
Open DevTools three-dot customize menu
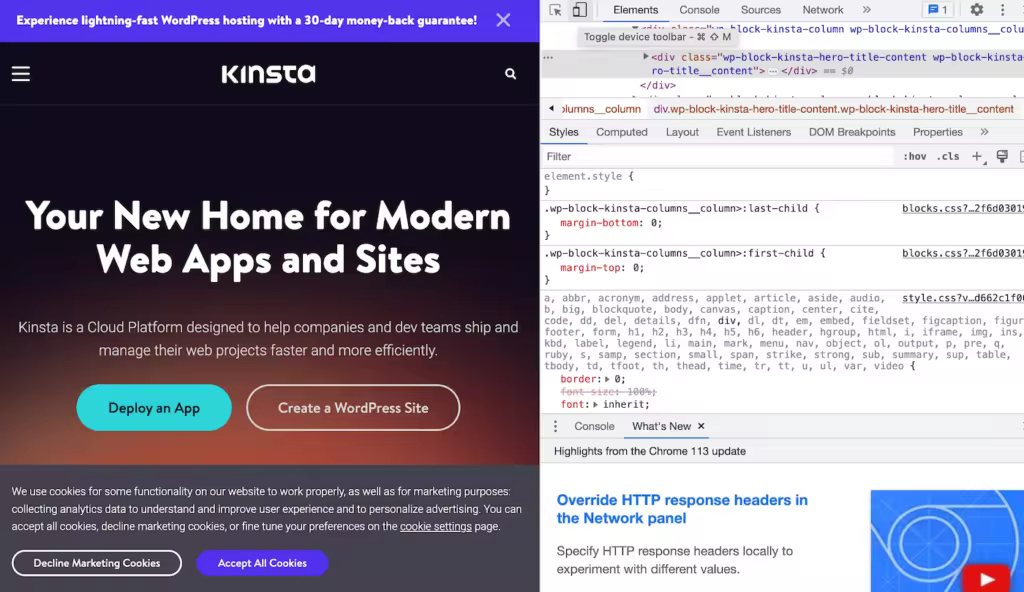pyautogui.click(x=1002, y=10)
